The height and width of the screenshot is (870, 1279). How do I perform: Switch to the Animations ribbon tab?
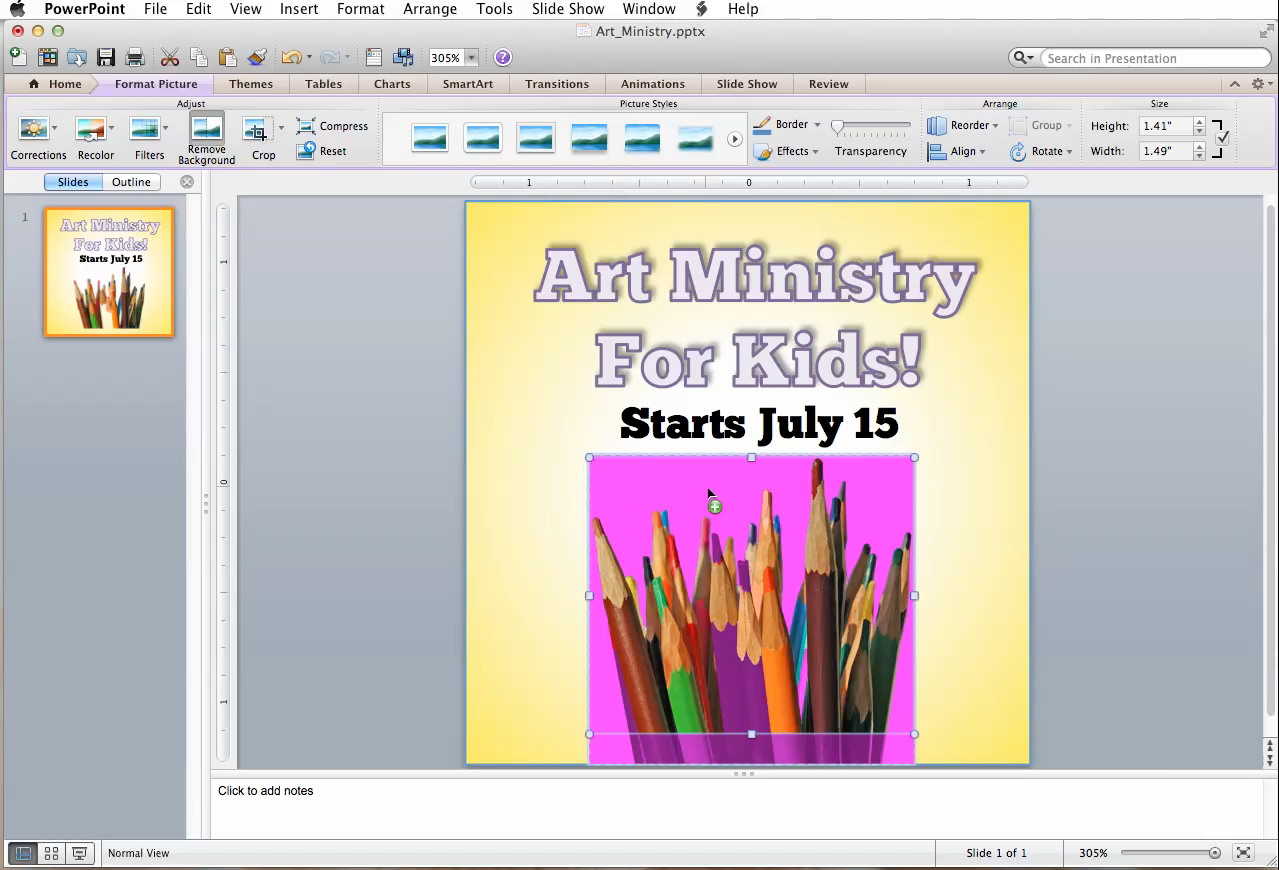point(652,84)
